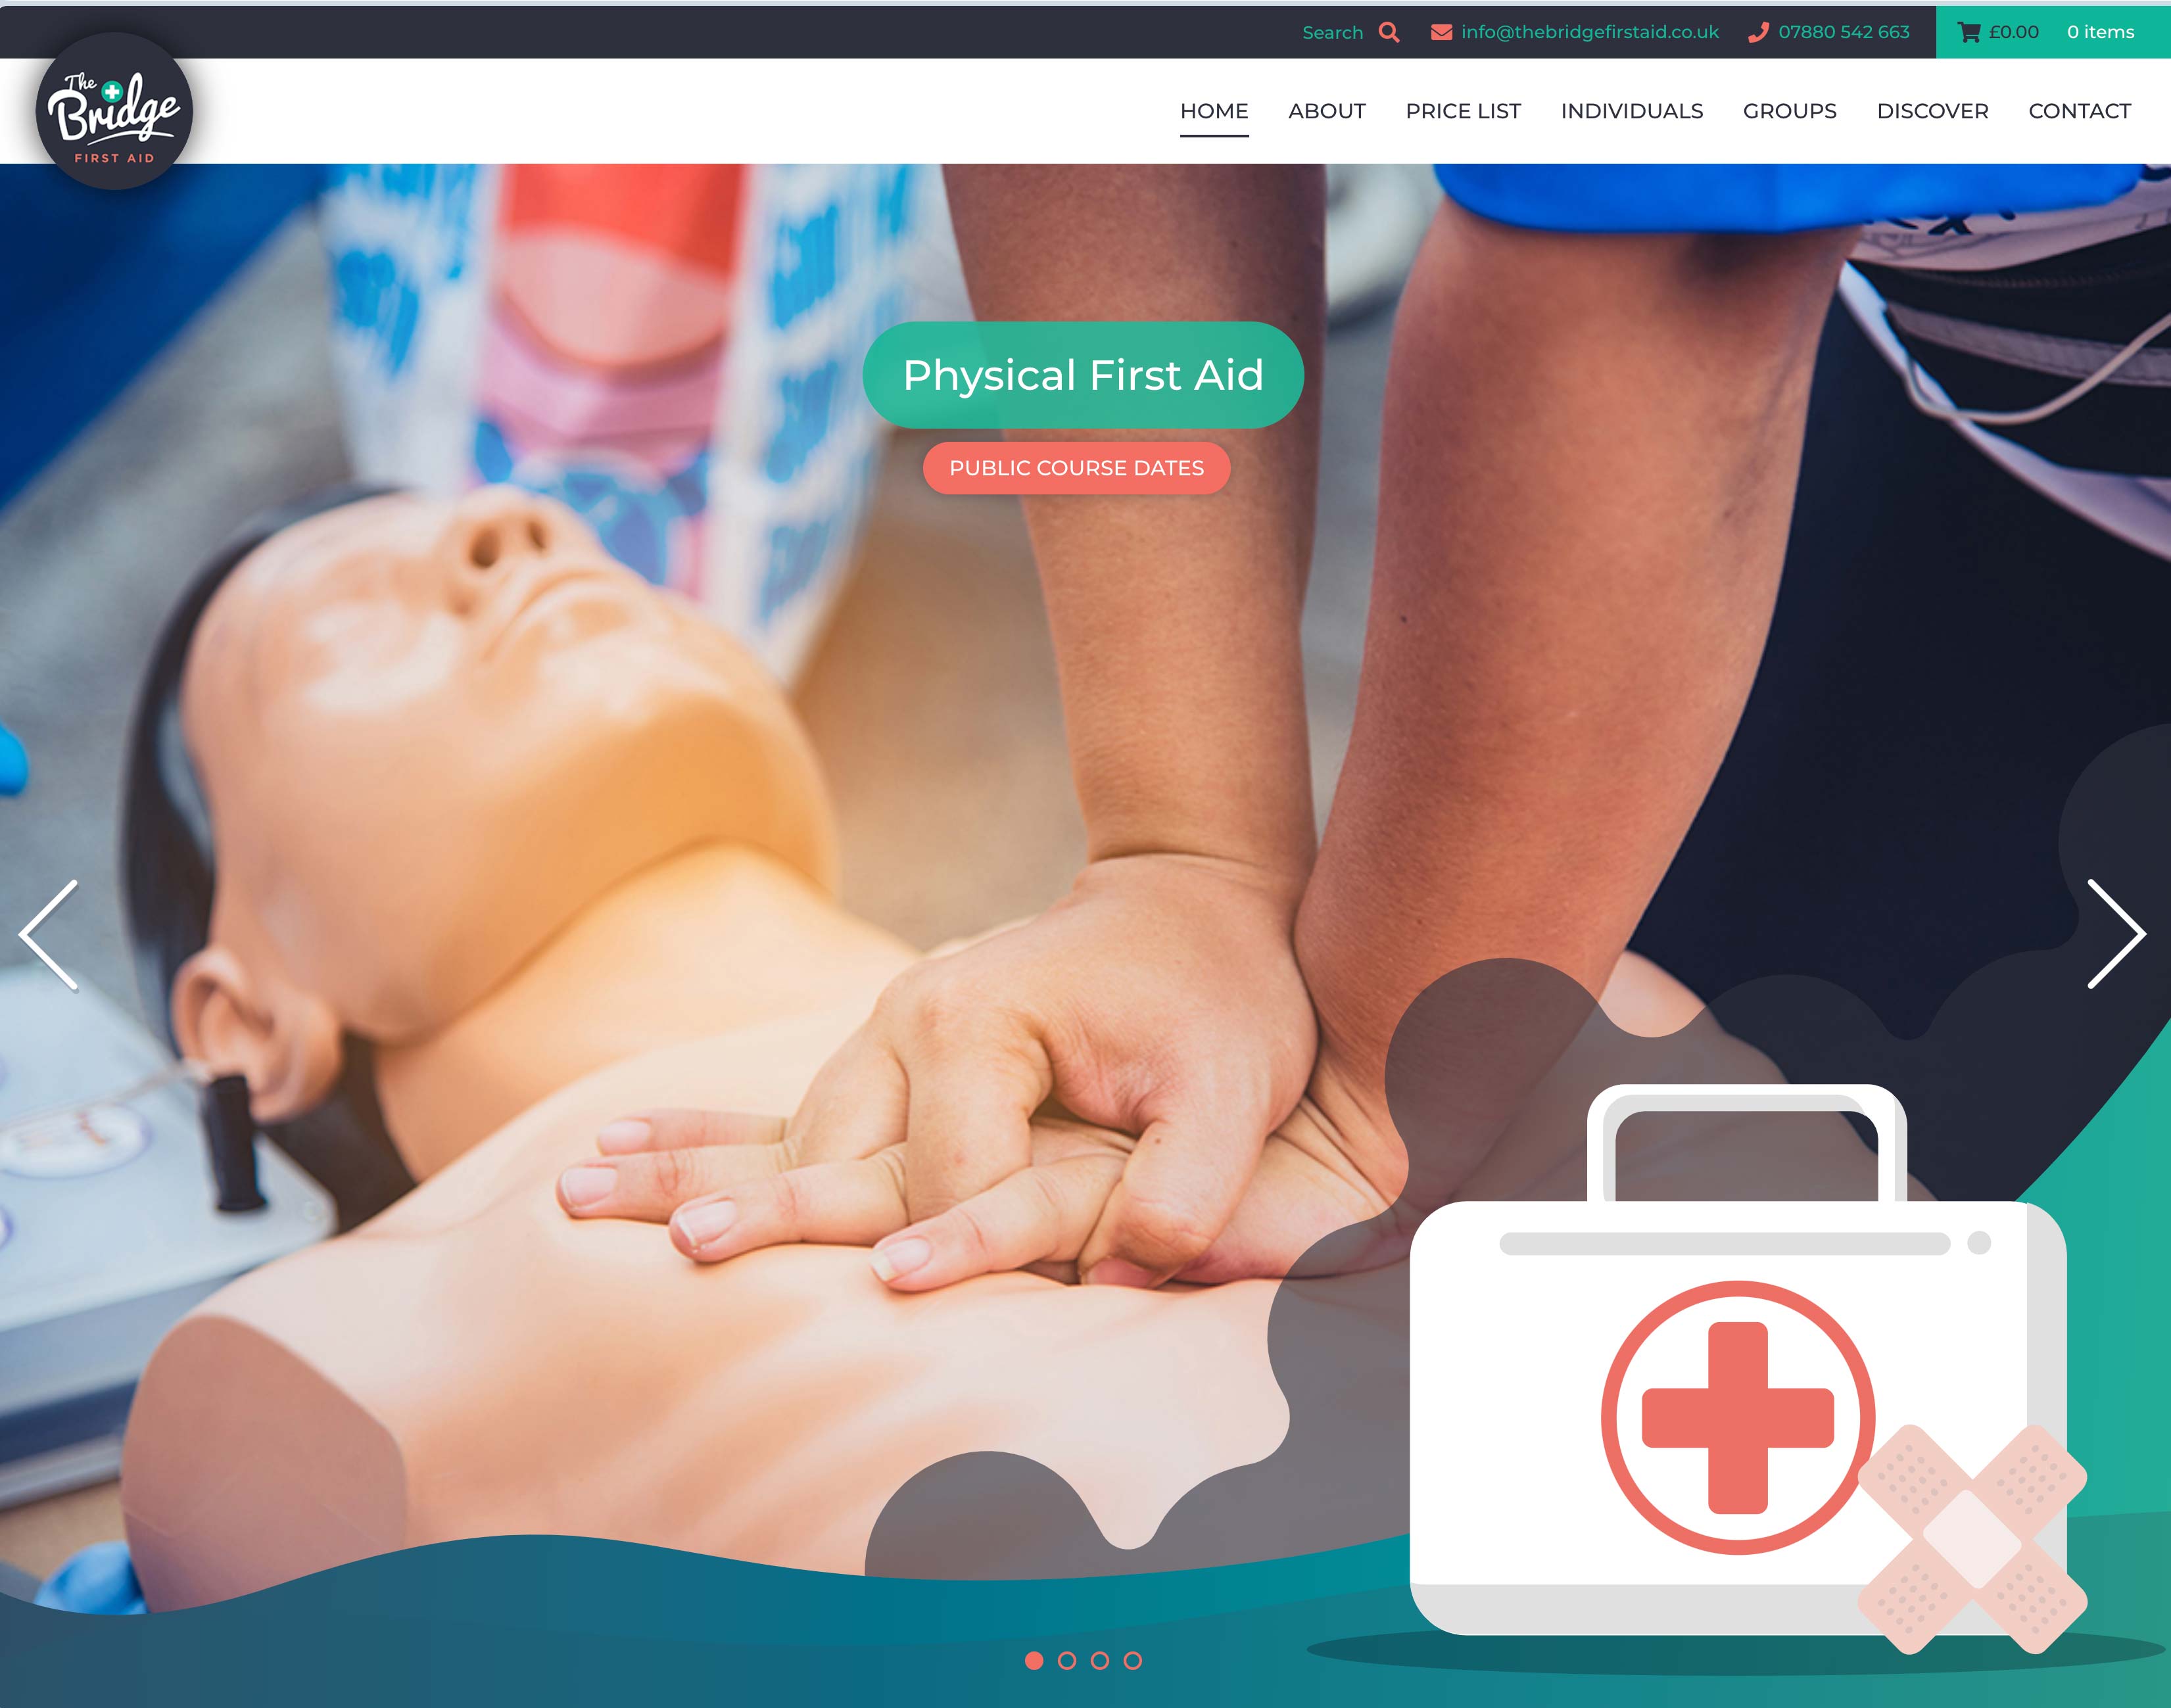Screen dimensions: 2171x1708
Task: Click the search magnifier icon
Action: pos(1388,32)
